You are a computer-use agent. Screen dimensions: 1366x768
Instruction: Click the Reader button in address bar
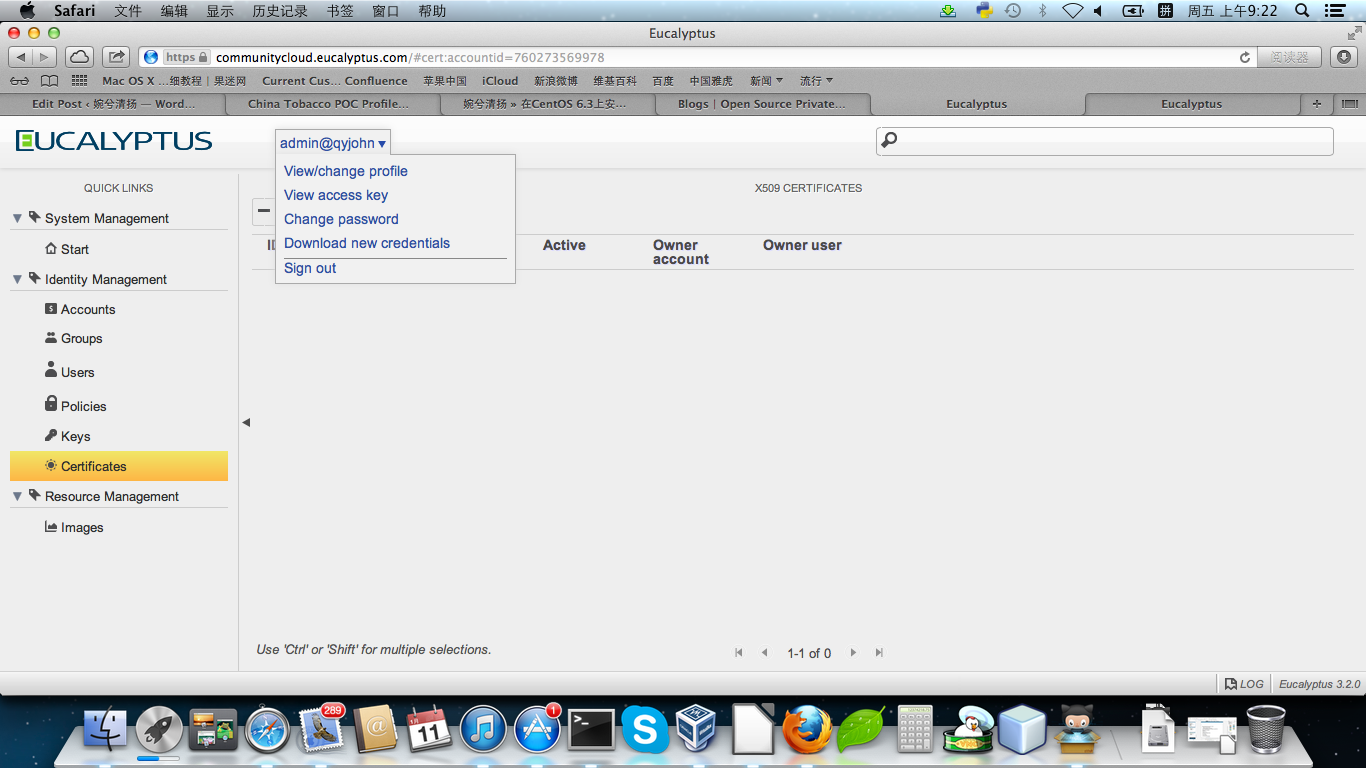[x=1289, y=57]
